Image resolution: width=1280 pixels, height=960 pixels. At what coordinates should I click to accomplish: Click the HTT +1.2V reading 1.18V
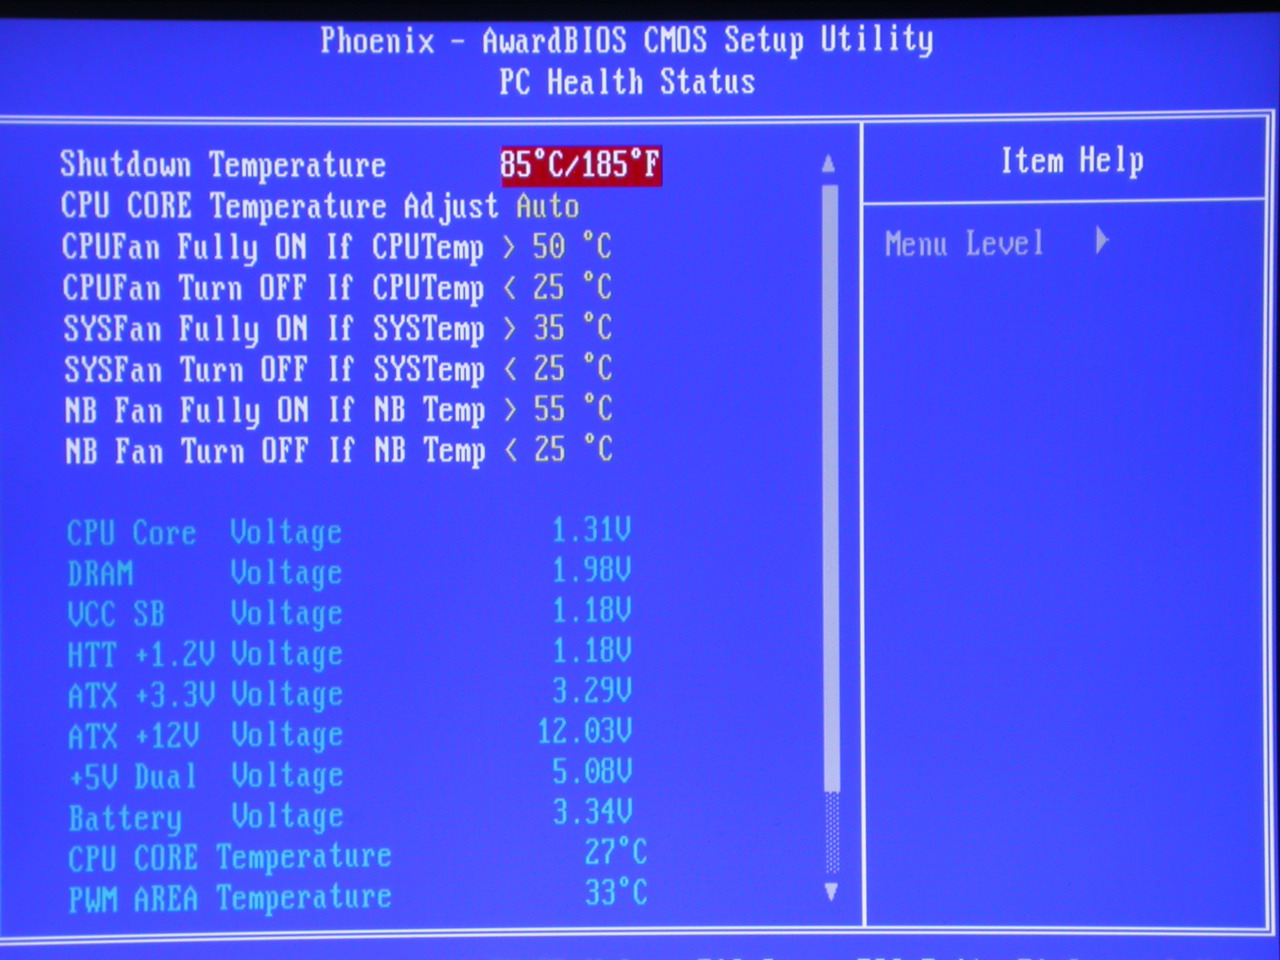592,651
